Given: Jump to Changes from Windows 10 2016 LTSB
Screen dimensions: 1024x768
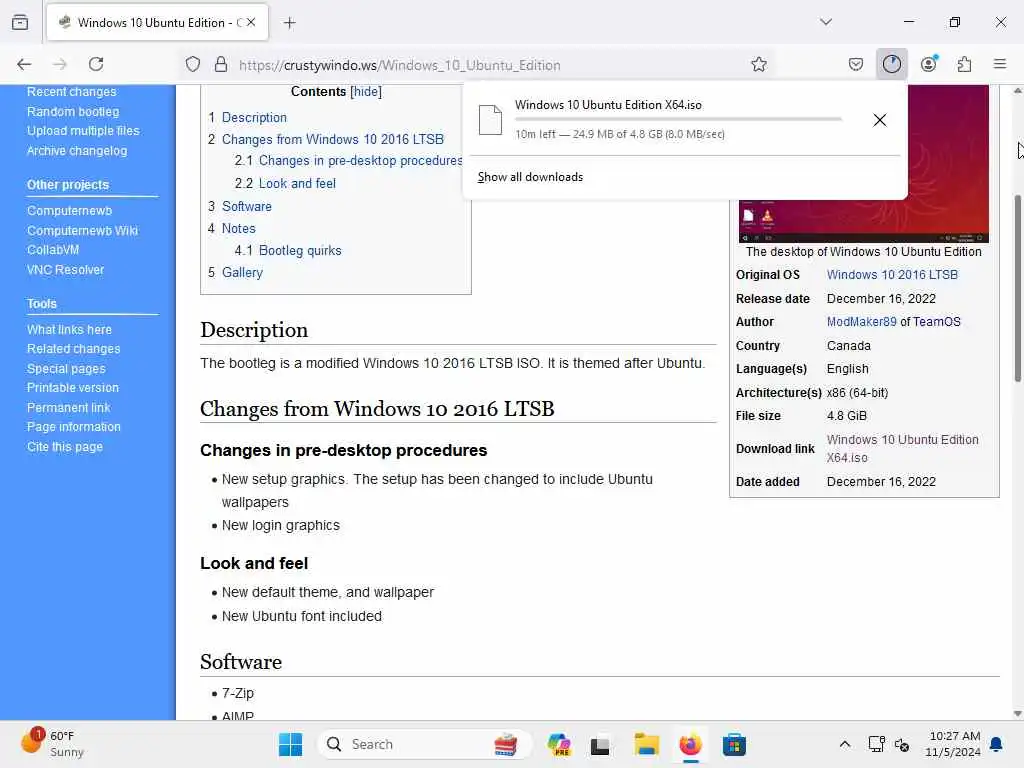Looking at the screenshot, I should tap(332, 139).
